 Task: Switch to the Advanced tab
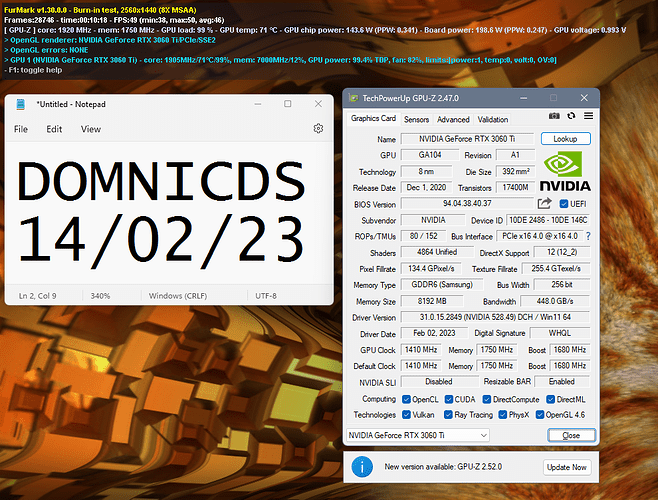click(453, 120)
